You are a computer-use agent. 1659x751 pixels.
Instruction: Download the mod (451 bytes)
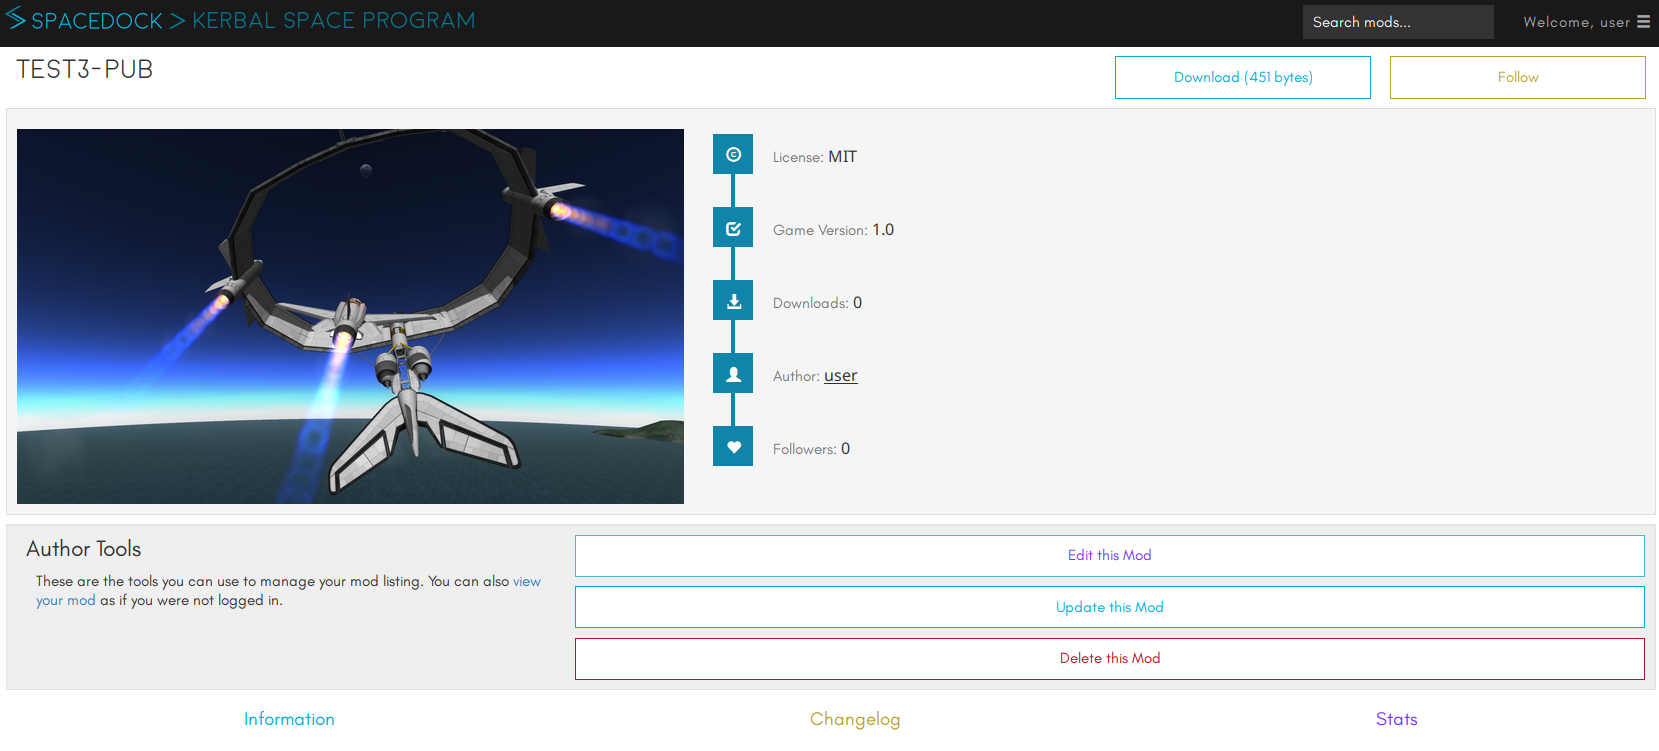(x=1243, y=77)
